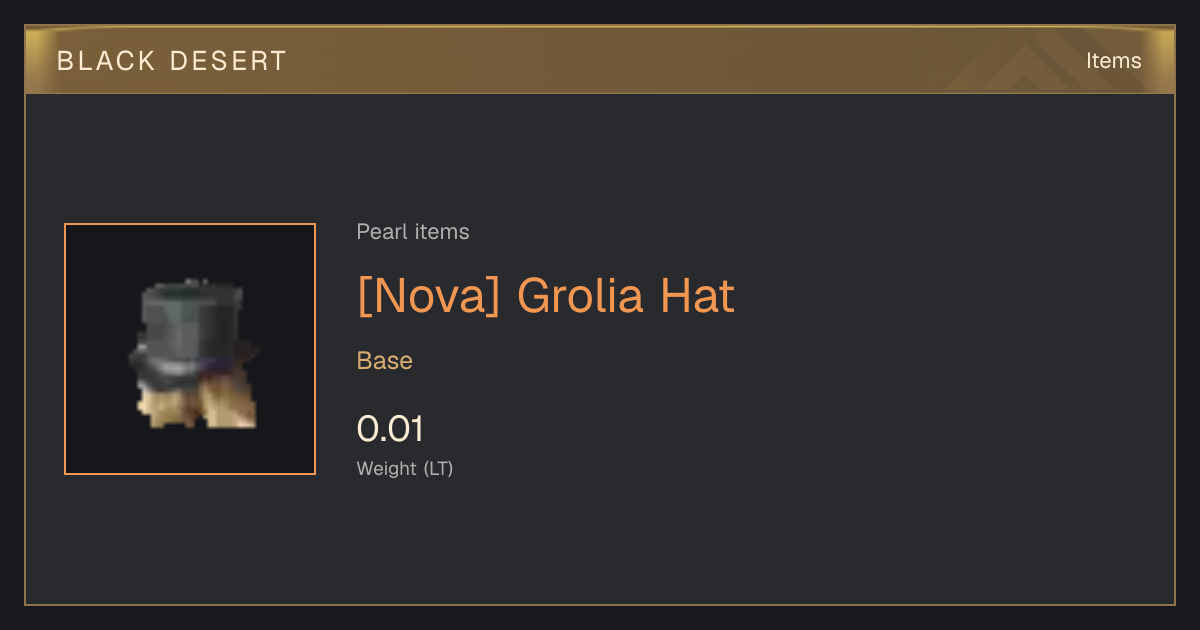Click the blonde hair below the hat icon
Image resolution: width=1200 pixels, height=630 pixels.
tap(195, 405)
